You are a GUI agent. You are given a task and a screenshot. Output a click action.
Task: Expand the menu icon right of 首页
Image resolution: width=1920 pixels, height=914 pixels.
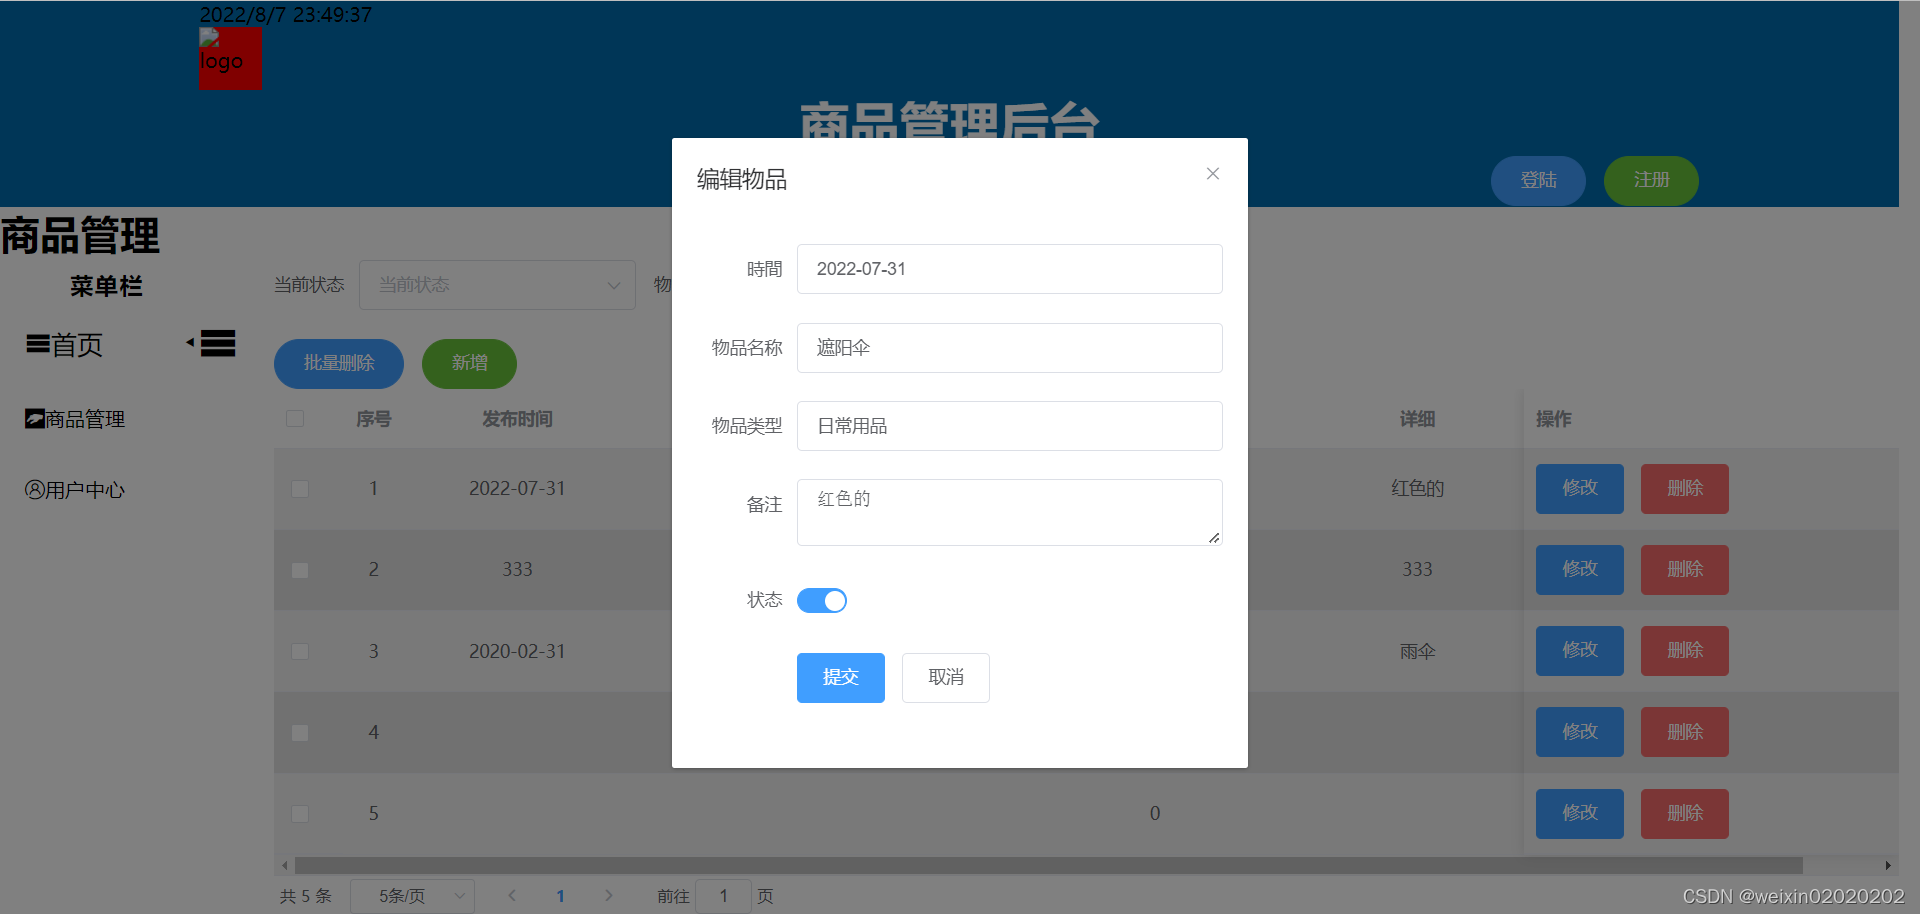click(x=217, y=343)
